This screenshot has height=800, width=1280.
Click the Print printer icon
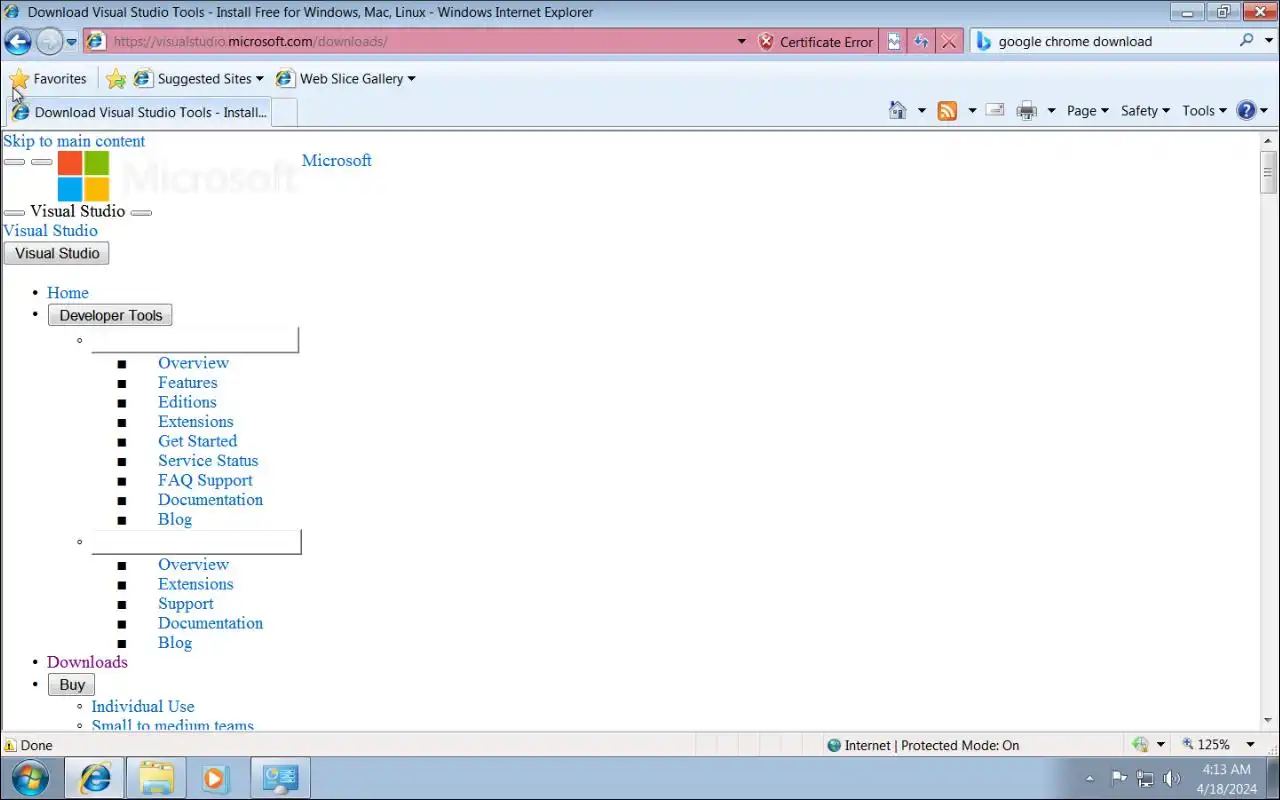pos(1026,110)
